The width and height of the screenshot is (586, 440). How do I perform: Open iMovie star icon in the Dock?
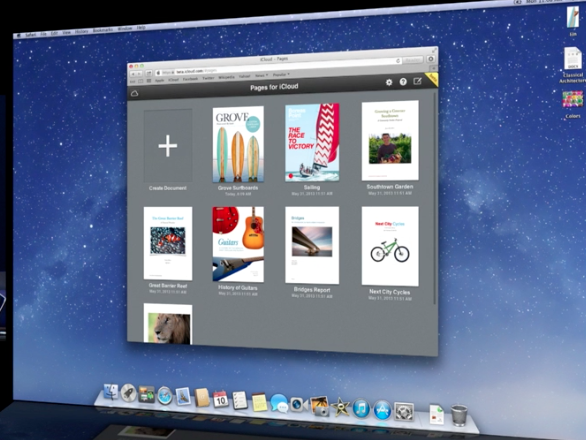[340, 407]
